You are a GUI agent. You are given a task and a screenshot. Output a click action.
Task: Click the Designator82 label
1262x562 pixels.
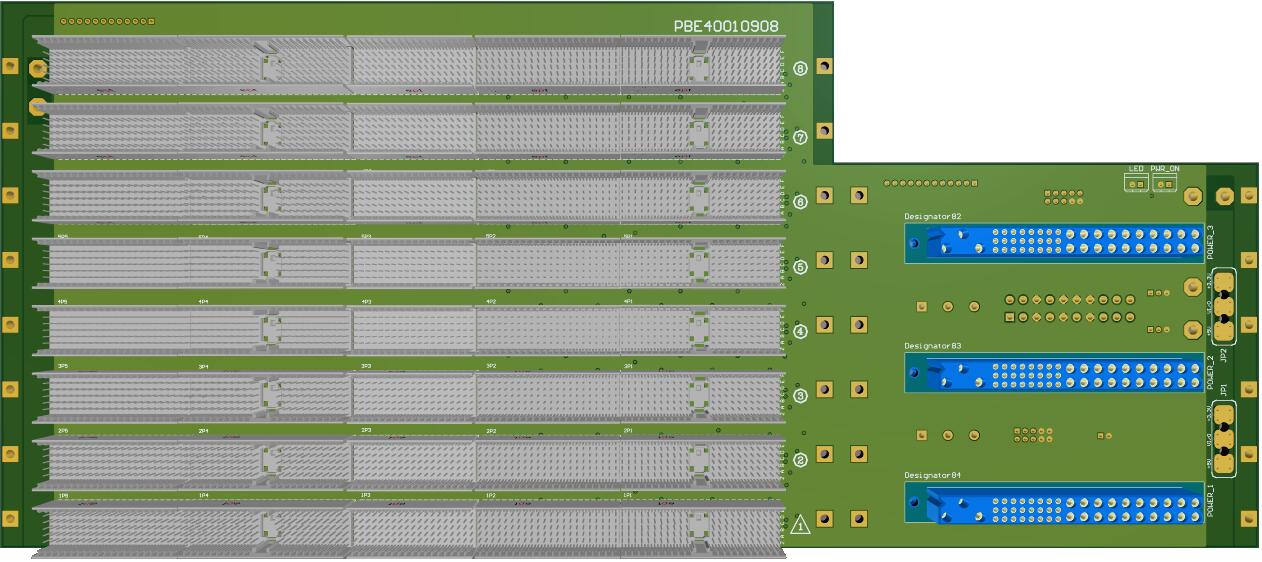[x=932, y=216]
